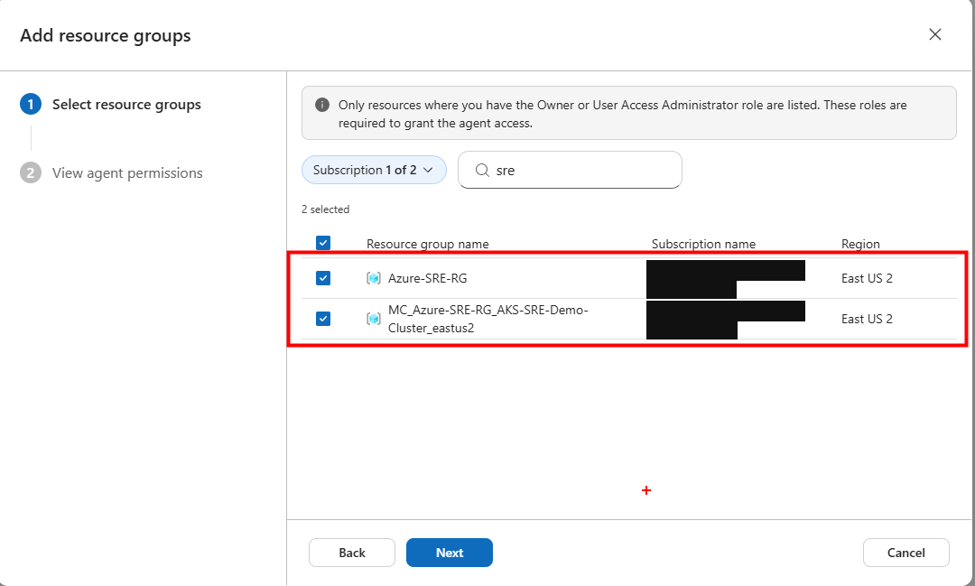Click the info icon in the notice banner
This screenshot has width=975, height=586.
(322, 105)
